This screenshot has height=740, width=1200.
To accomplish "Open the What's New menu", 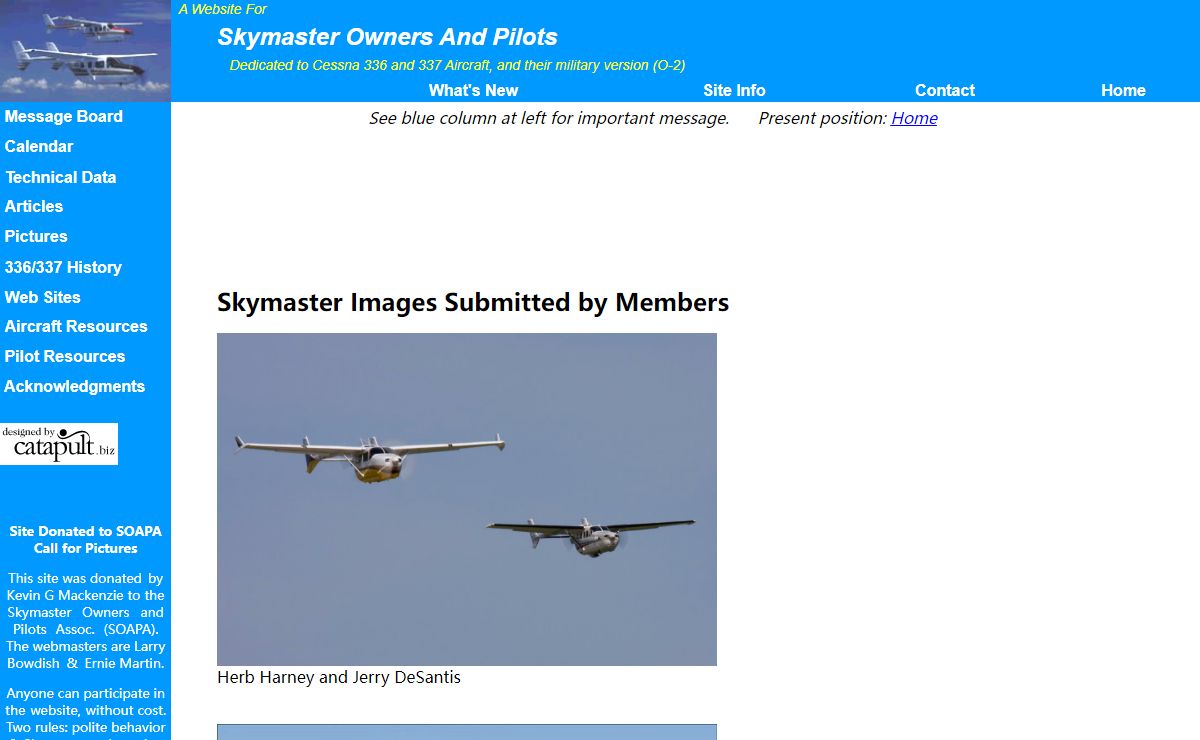I will point(473,90).
